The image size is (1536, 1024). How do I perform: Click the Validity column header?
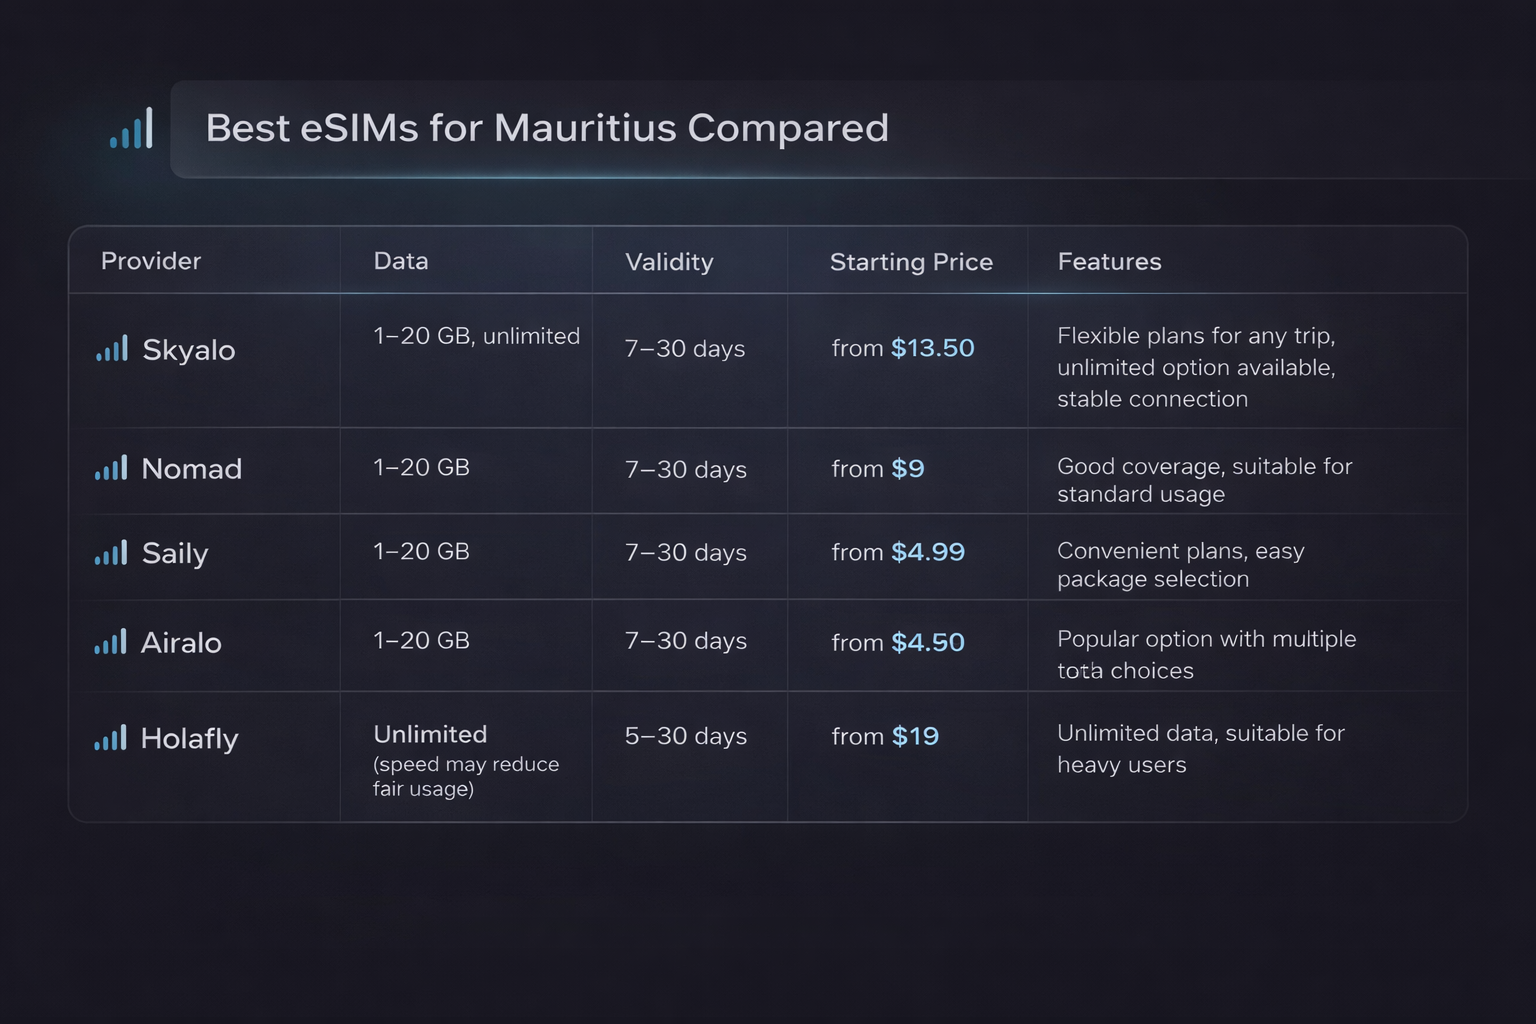click(x=669, y=261)
